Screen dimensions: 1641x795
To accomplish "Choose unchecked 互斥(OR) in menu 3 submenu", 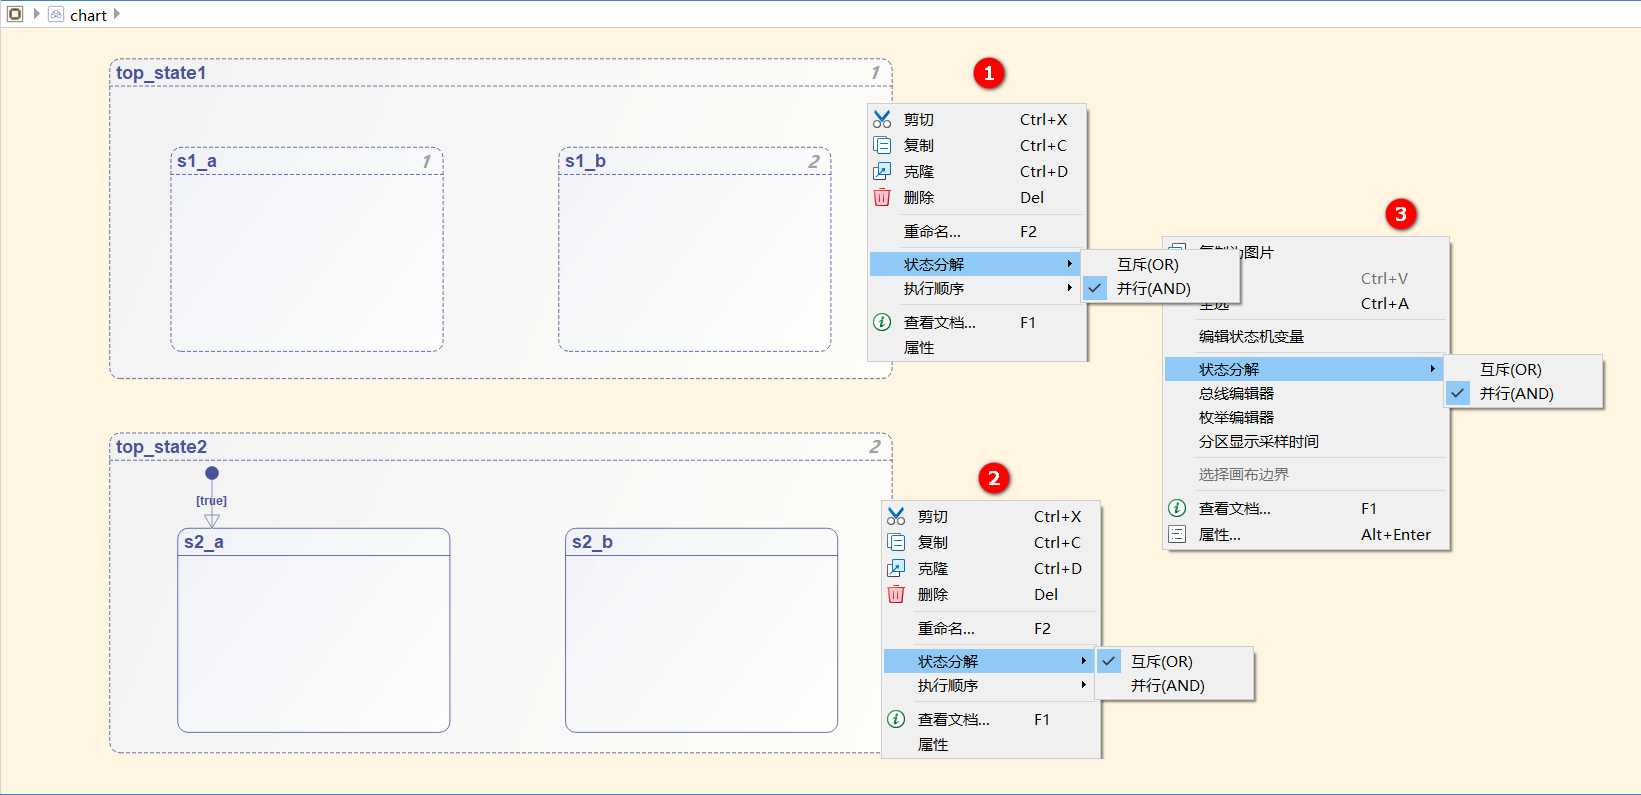I will [x=1510, y=369].
